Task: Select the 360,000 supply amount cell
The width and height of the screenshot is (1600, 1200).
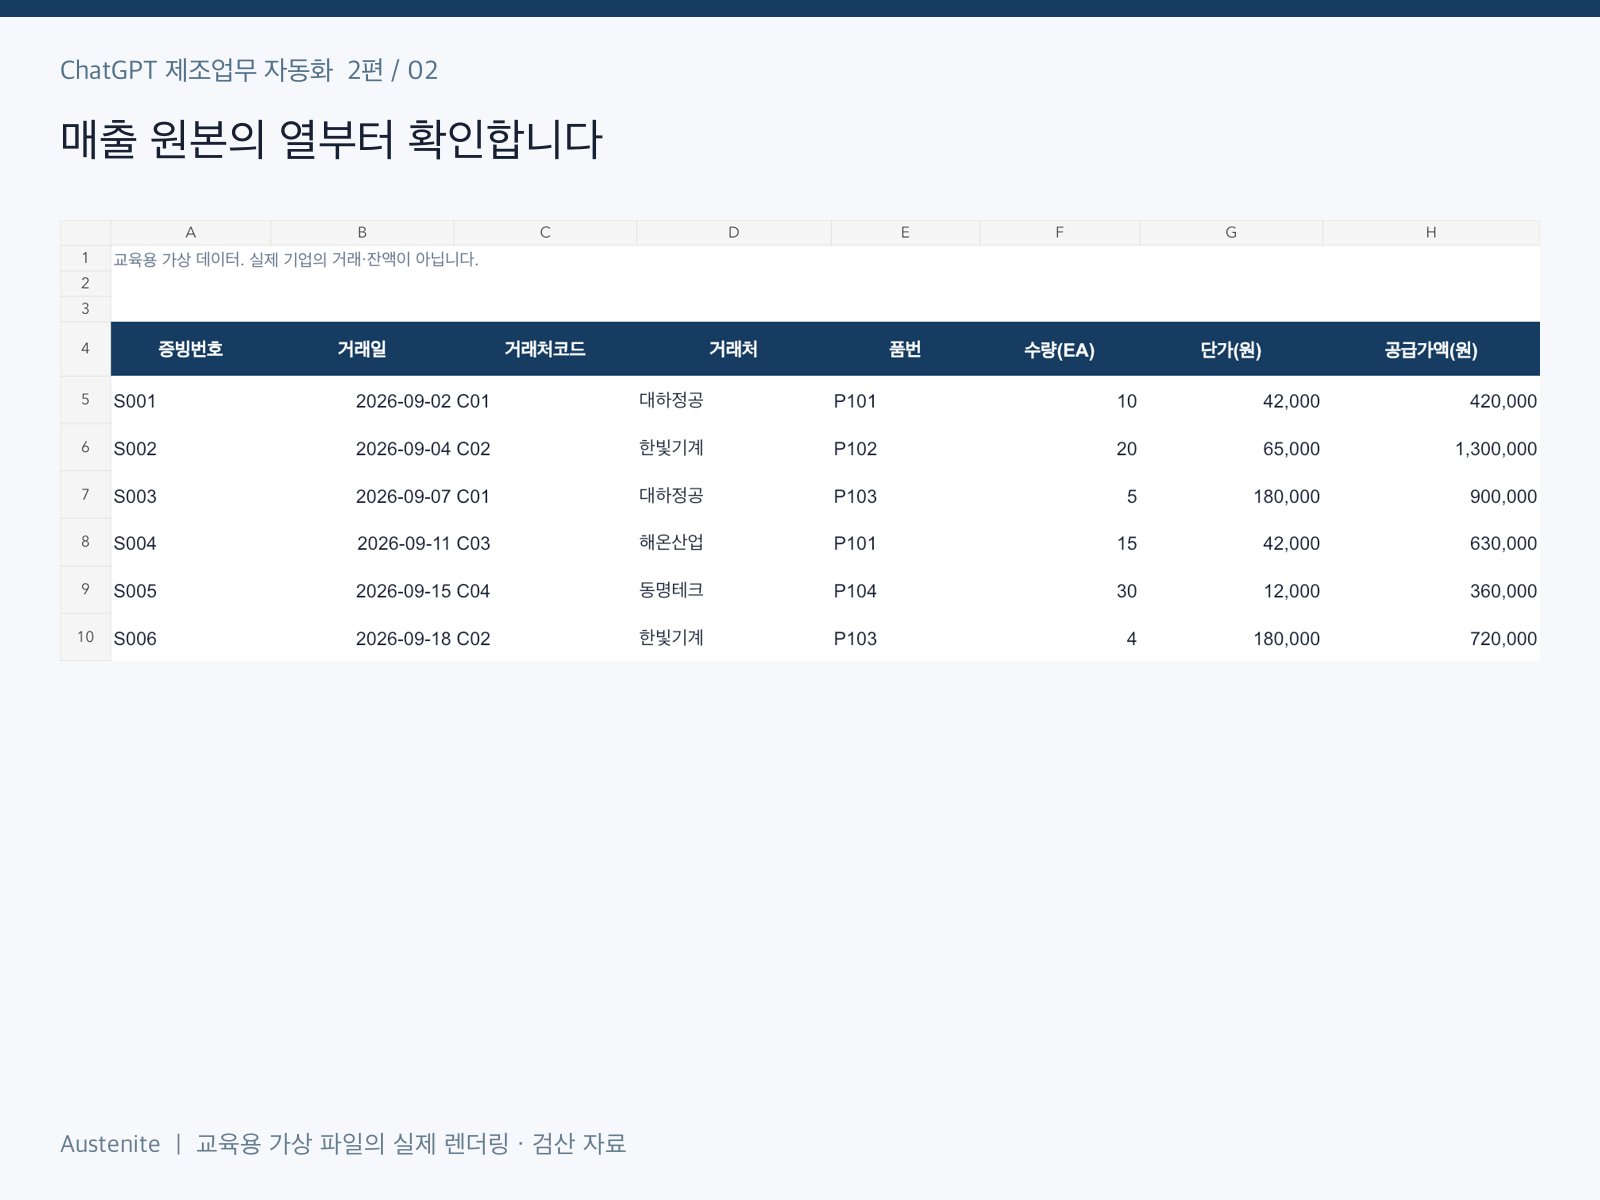Action: click(x=1431, y=591)
